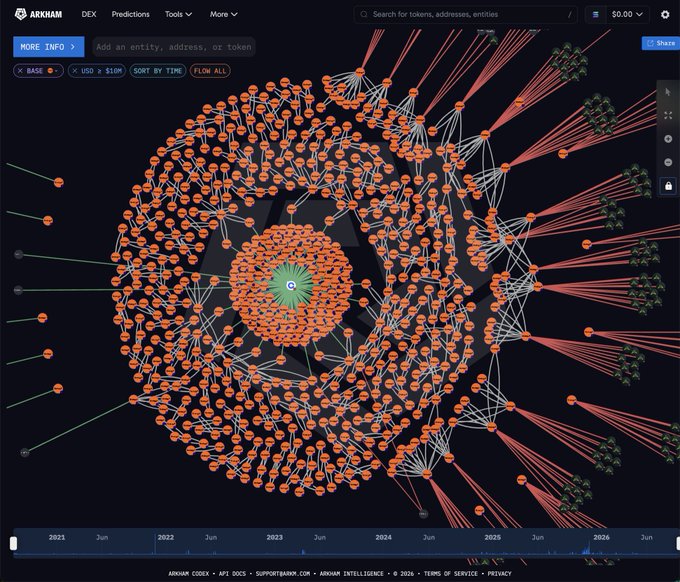This screenshot has height=582, width=680.
Task: Jump to 2022 on the timeline
Action: [166, 537]
